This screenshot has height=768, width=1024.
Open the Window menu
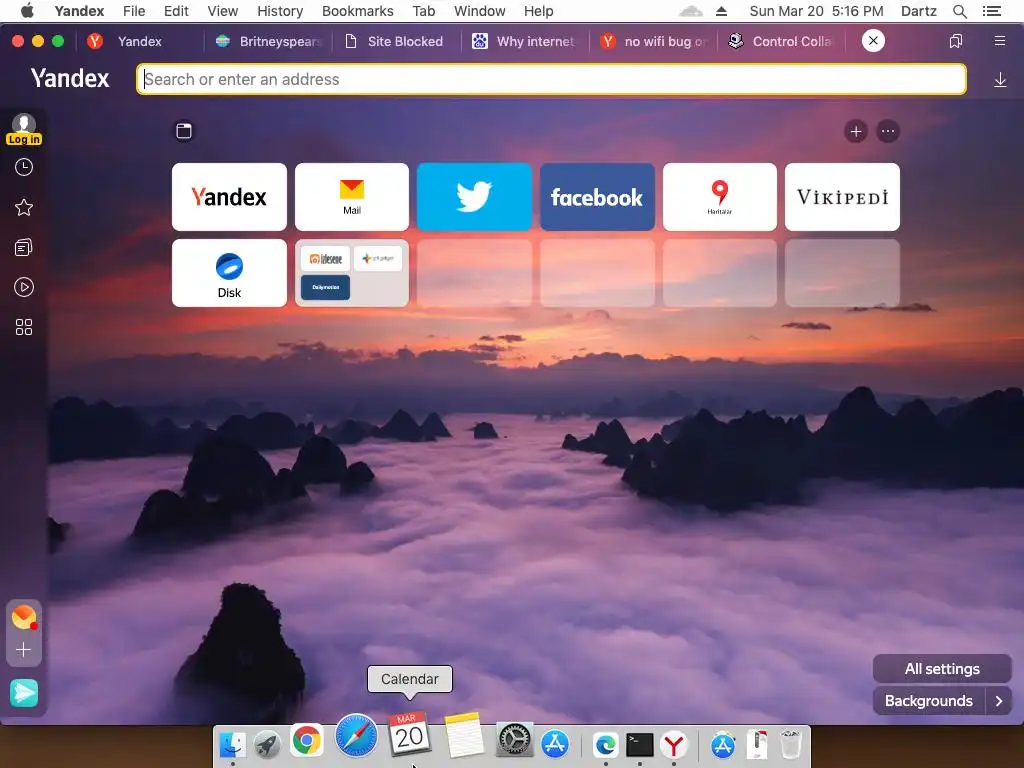[479, 11]
